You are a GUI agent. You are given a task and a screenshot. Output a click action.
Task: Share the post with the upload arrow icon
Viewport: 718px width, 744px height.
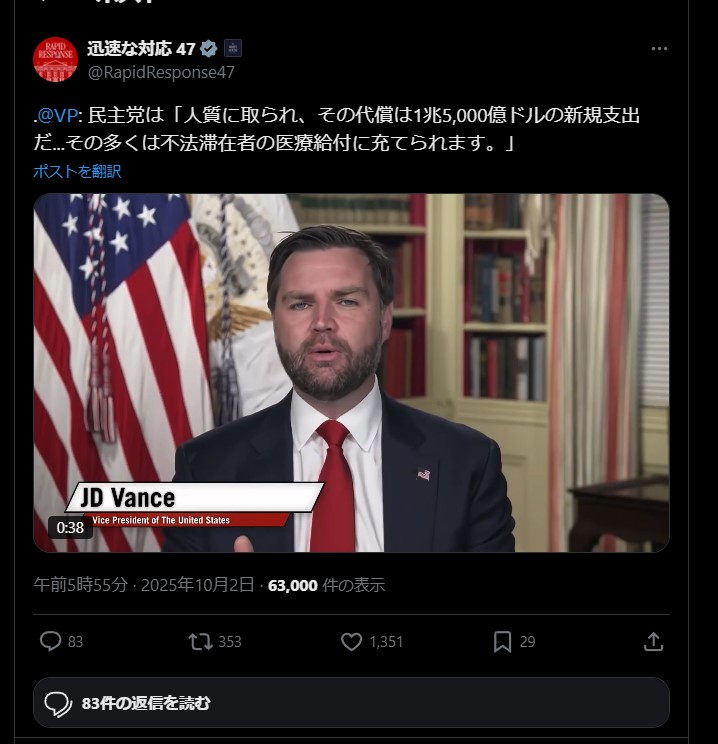pyautogui.click(x=653, y=642)
